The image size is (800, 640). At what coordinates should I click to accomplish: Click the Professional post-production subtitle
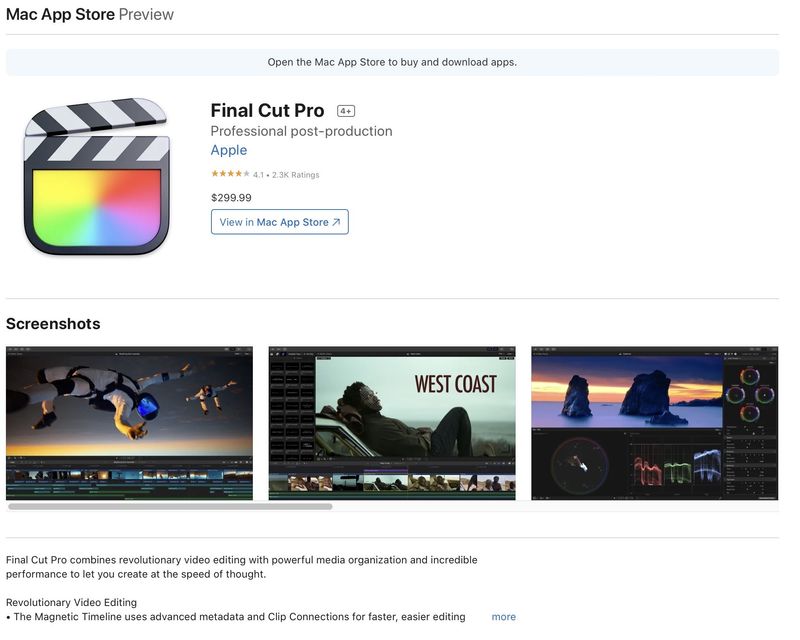[x=302, y=131]
